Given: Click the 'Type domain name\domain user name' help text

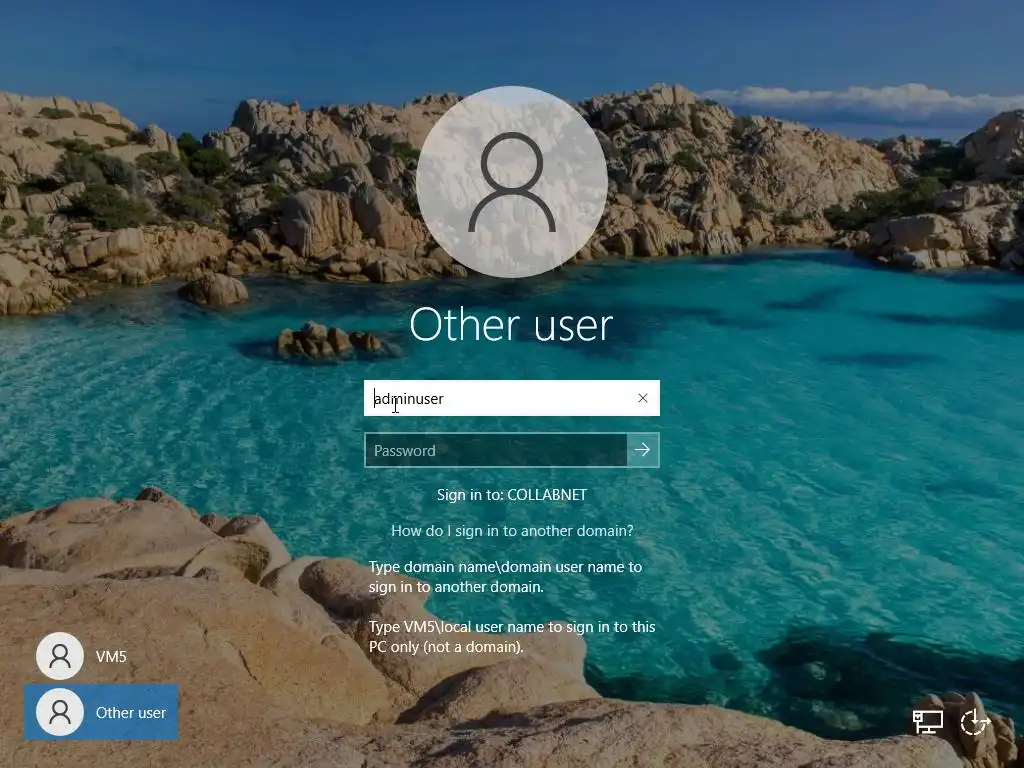Looking at the screenshot, I should pyautogui.click(x=505, y=577).
